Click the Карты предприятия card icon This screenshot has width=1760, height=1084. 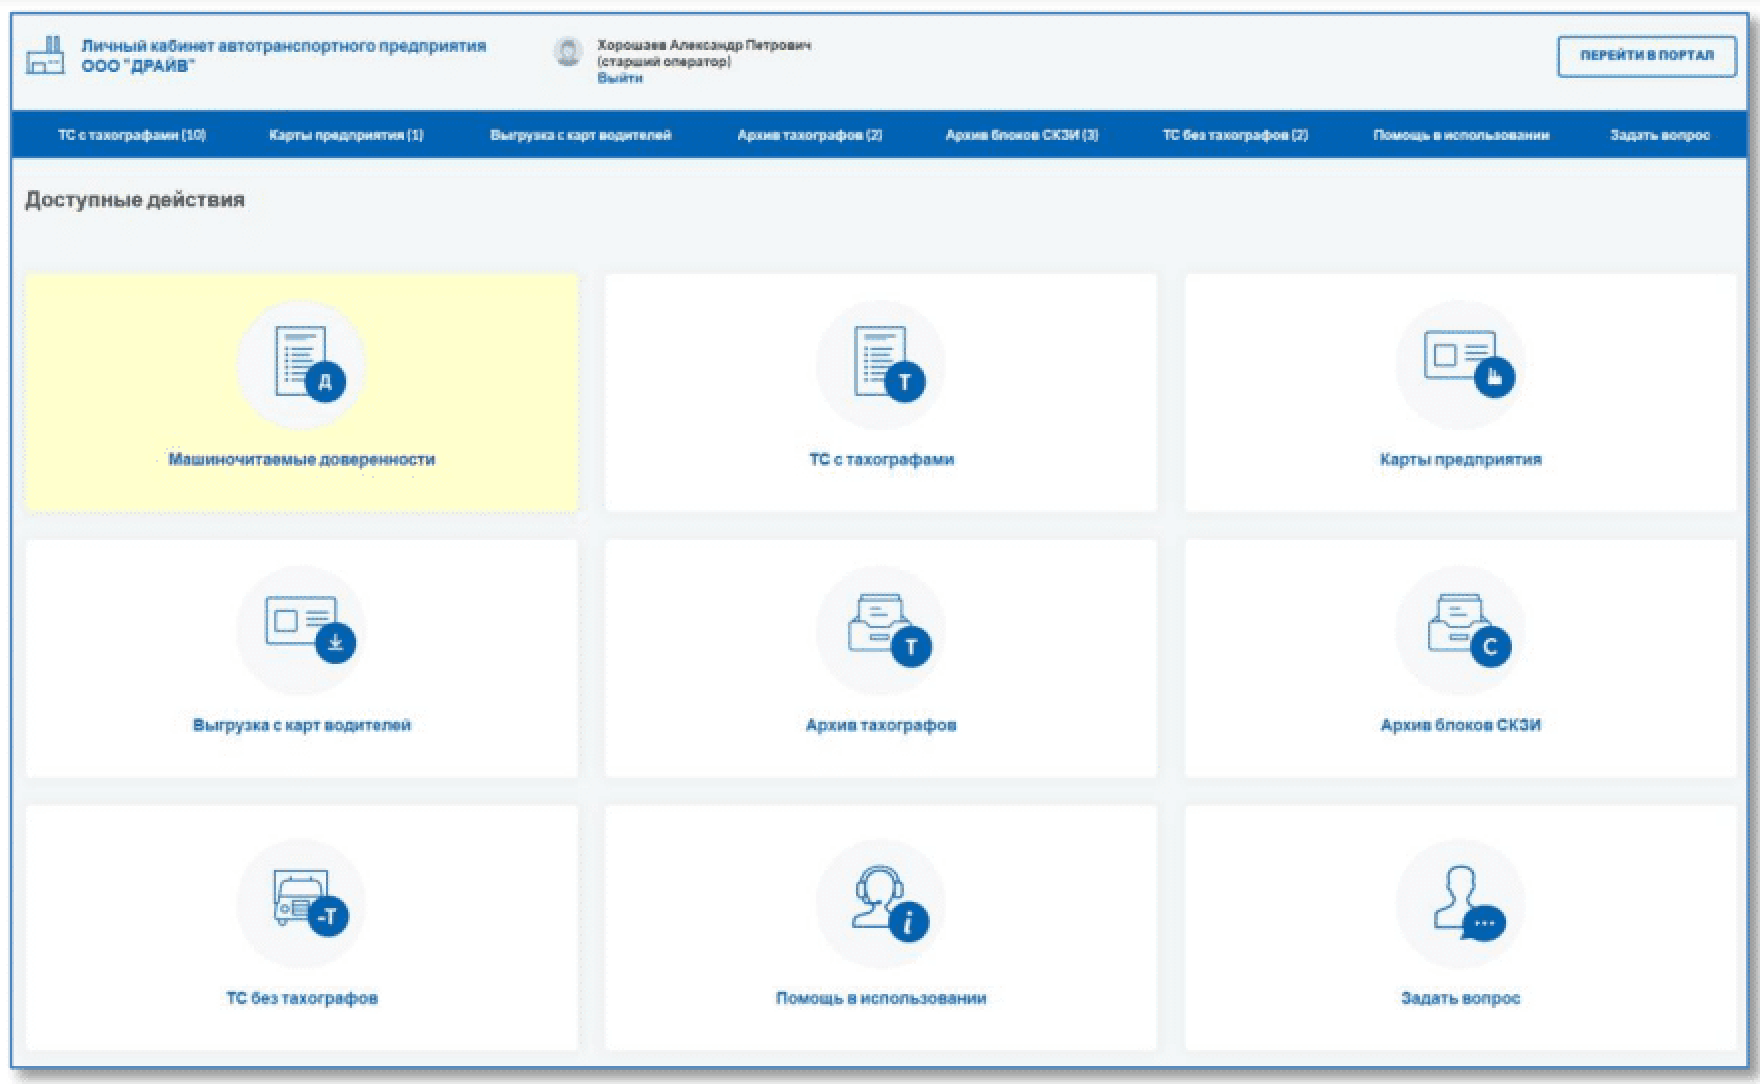[1461, 364]
